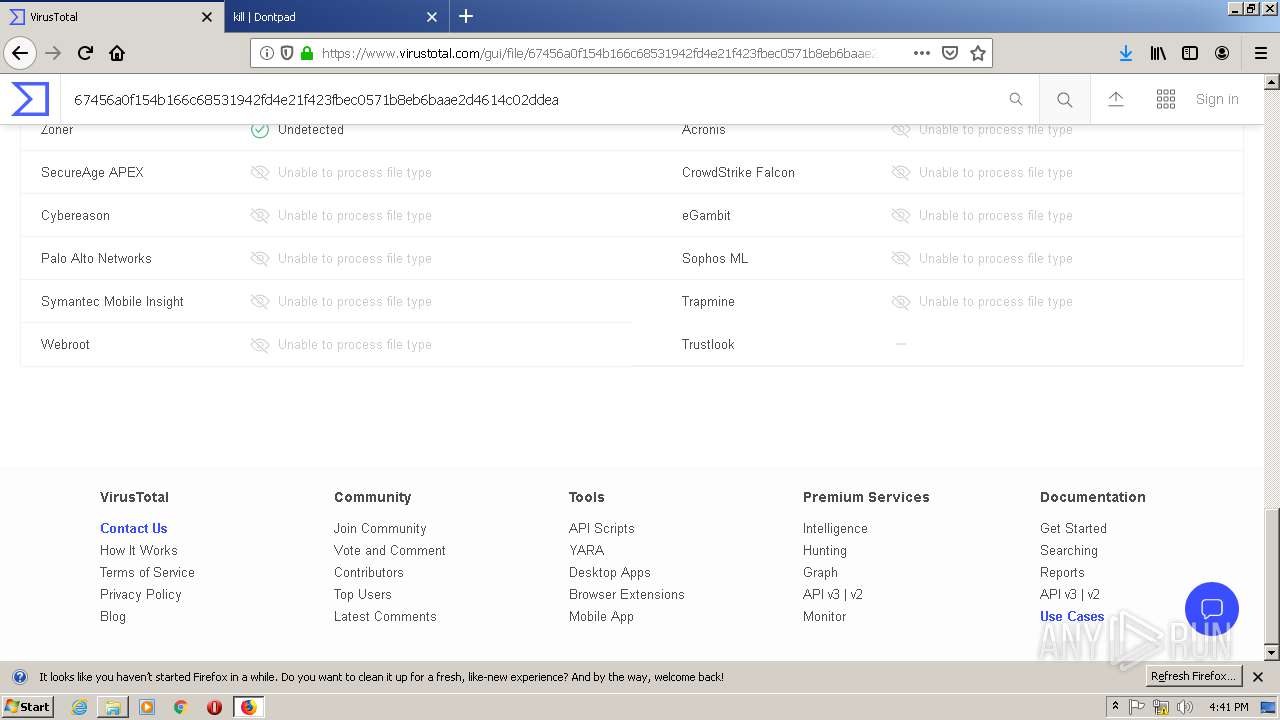Open the tracking protection shield

(x=287, y=53)
